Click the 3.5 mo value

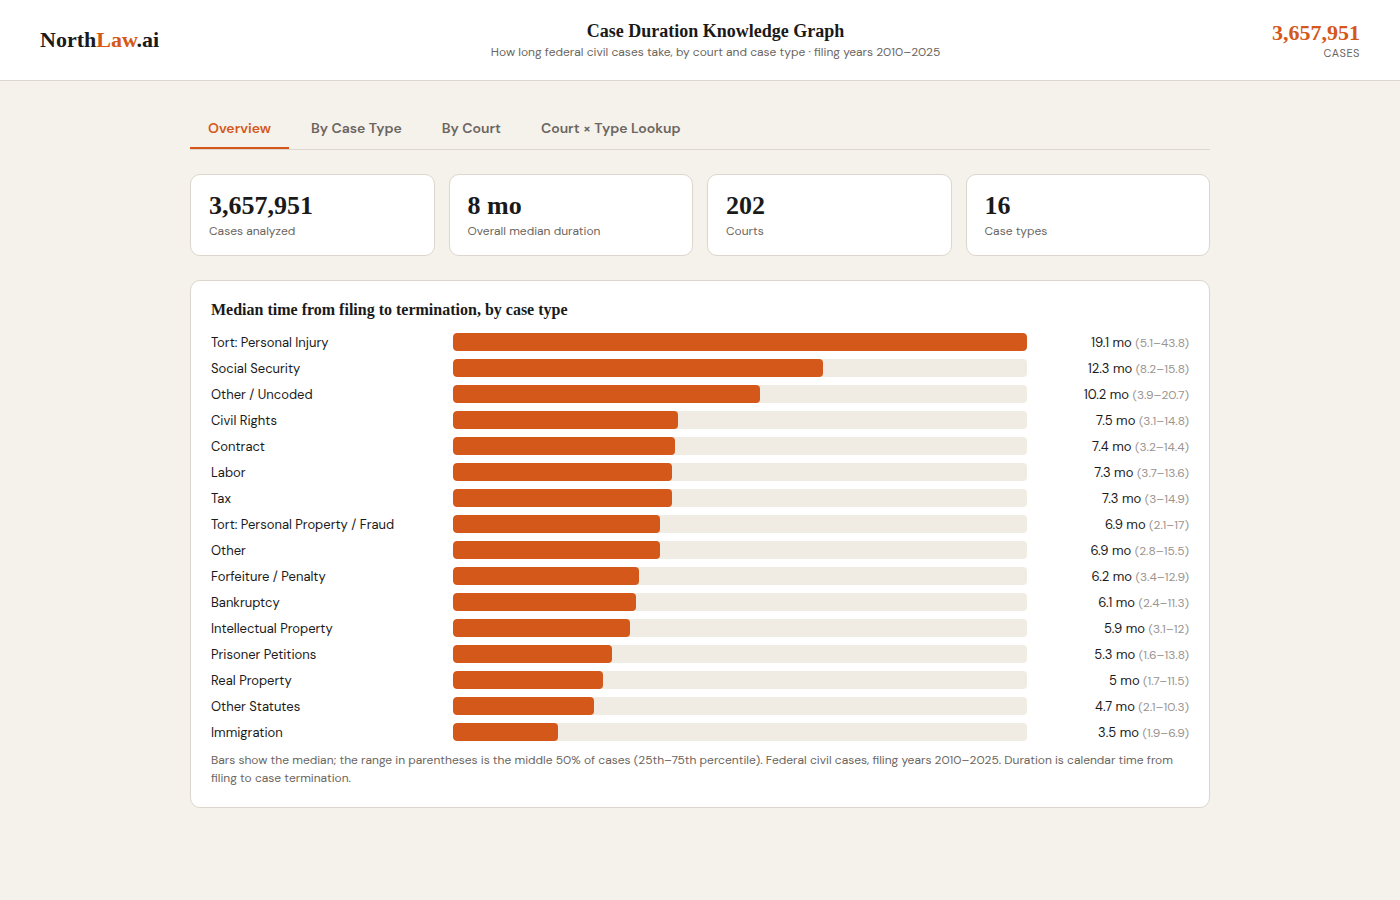tap(1118, 732)
